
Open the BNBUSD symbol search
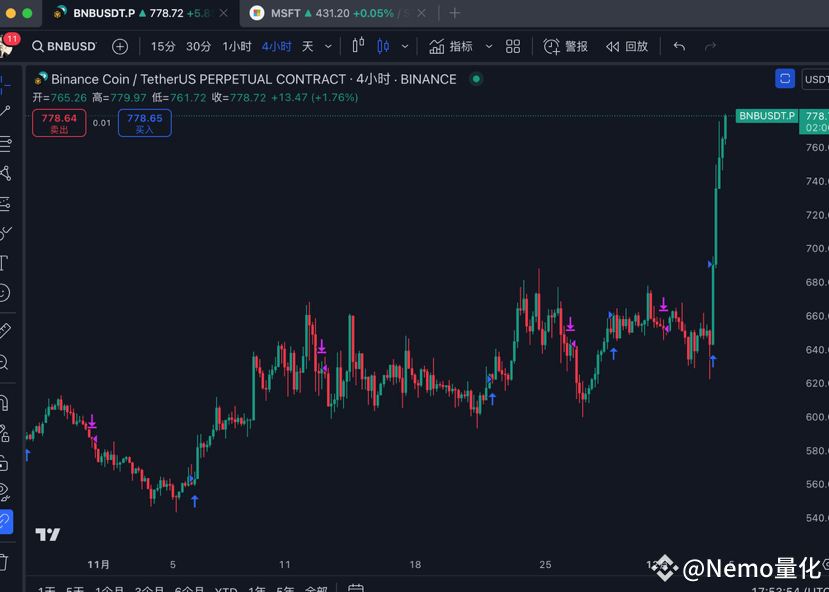point(65,47)
